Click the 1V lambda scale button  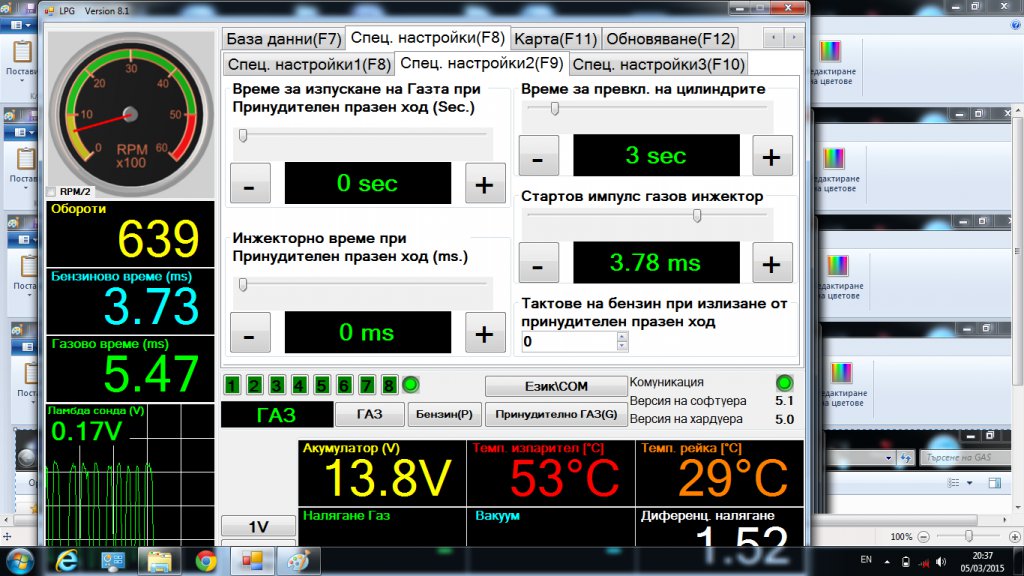(x=258, y=526)
